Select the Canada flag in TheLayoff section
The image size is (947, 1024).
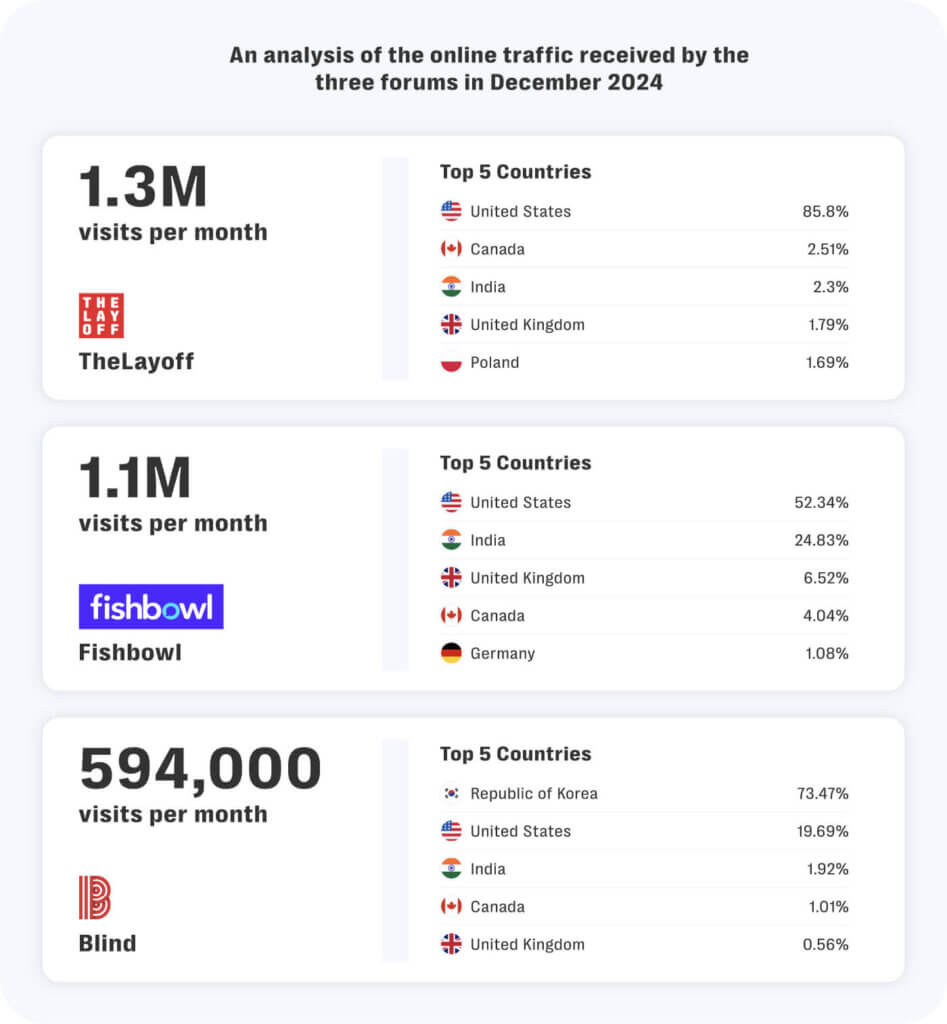[x=450, y=248]
